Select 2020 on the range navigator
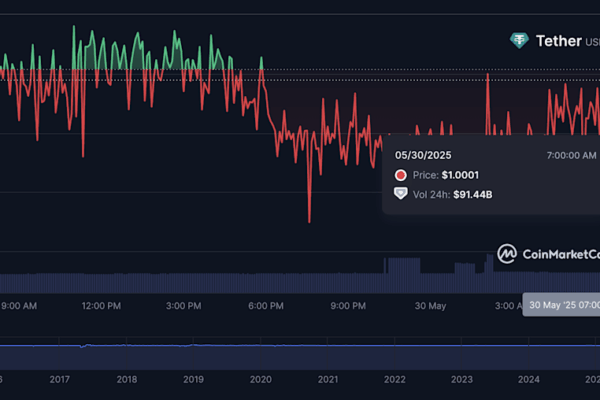Image resolution: width=600 pixels, height=400 pixels. click(x=261, y=379)
